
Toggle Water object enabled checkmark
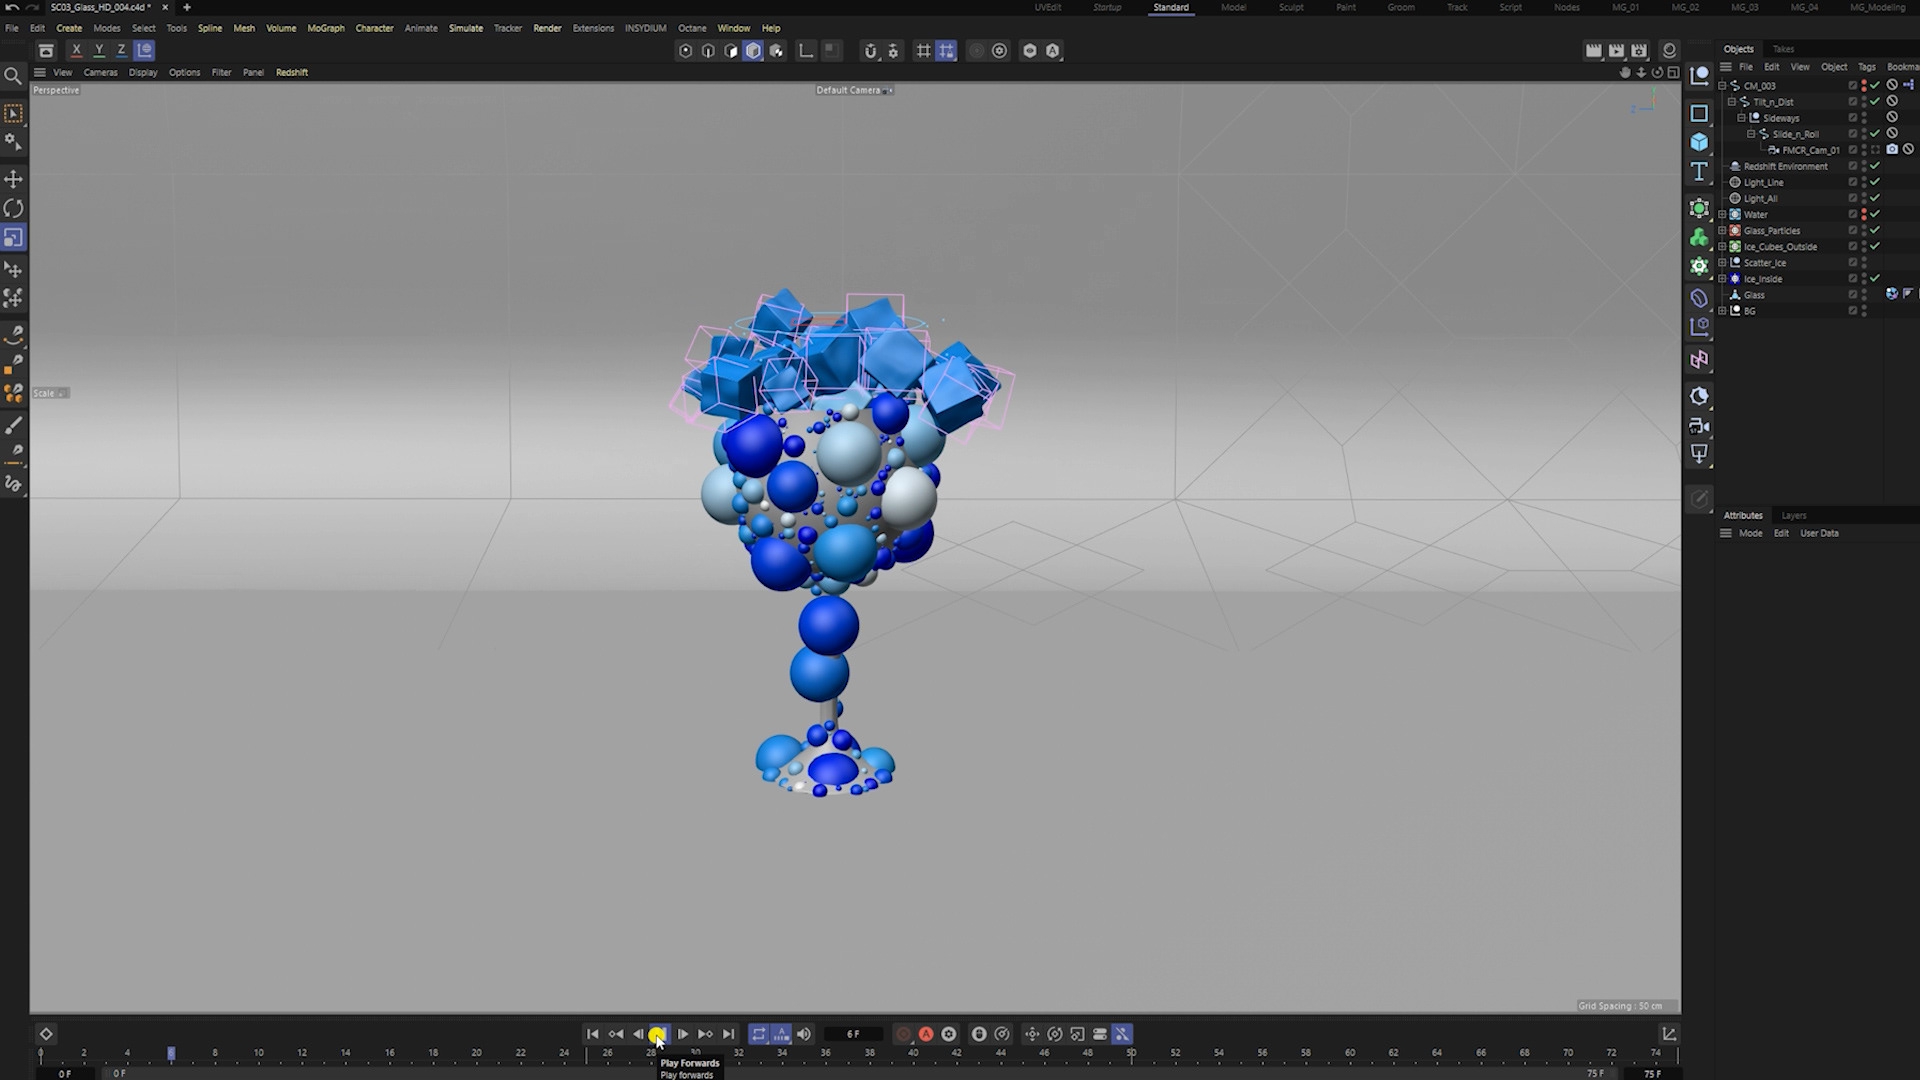1875,214
